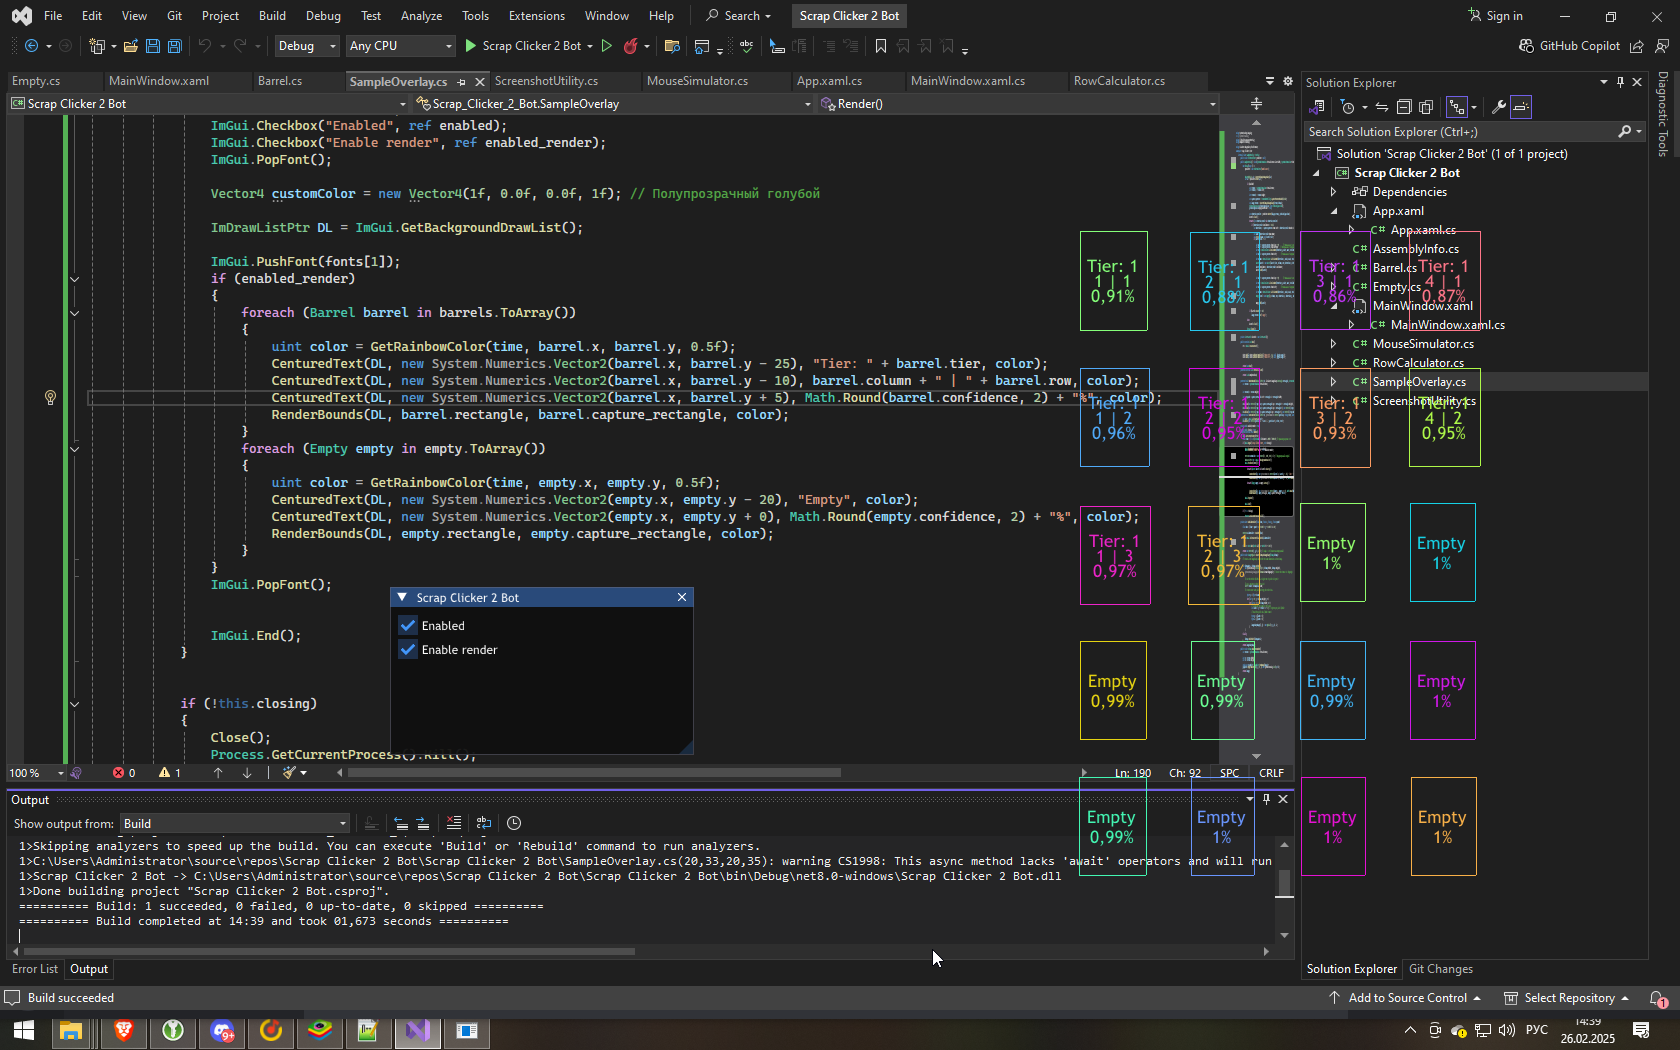The image size is (1680, 1050).
Task: Click the bookmark icon in the toolbar
Action: (880, 46)
